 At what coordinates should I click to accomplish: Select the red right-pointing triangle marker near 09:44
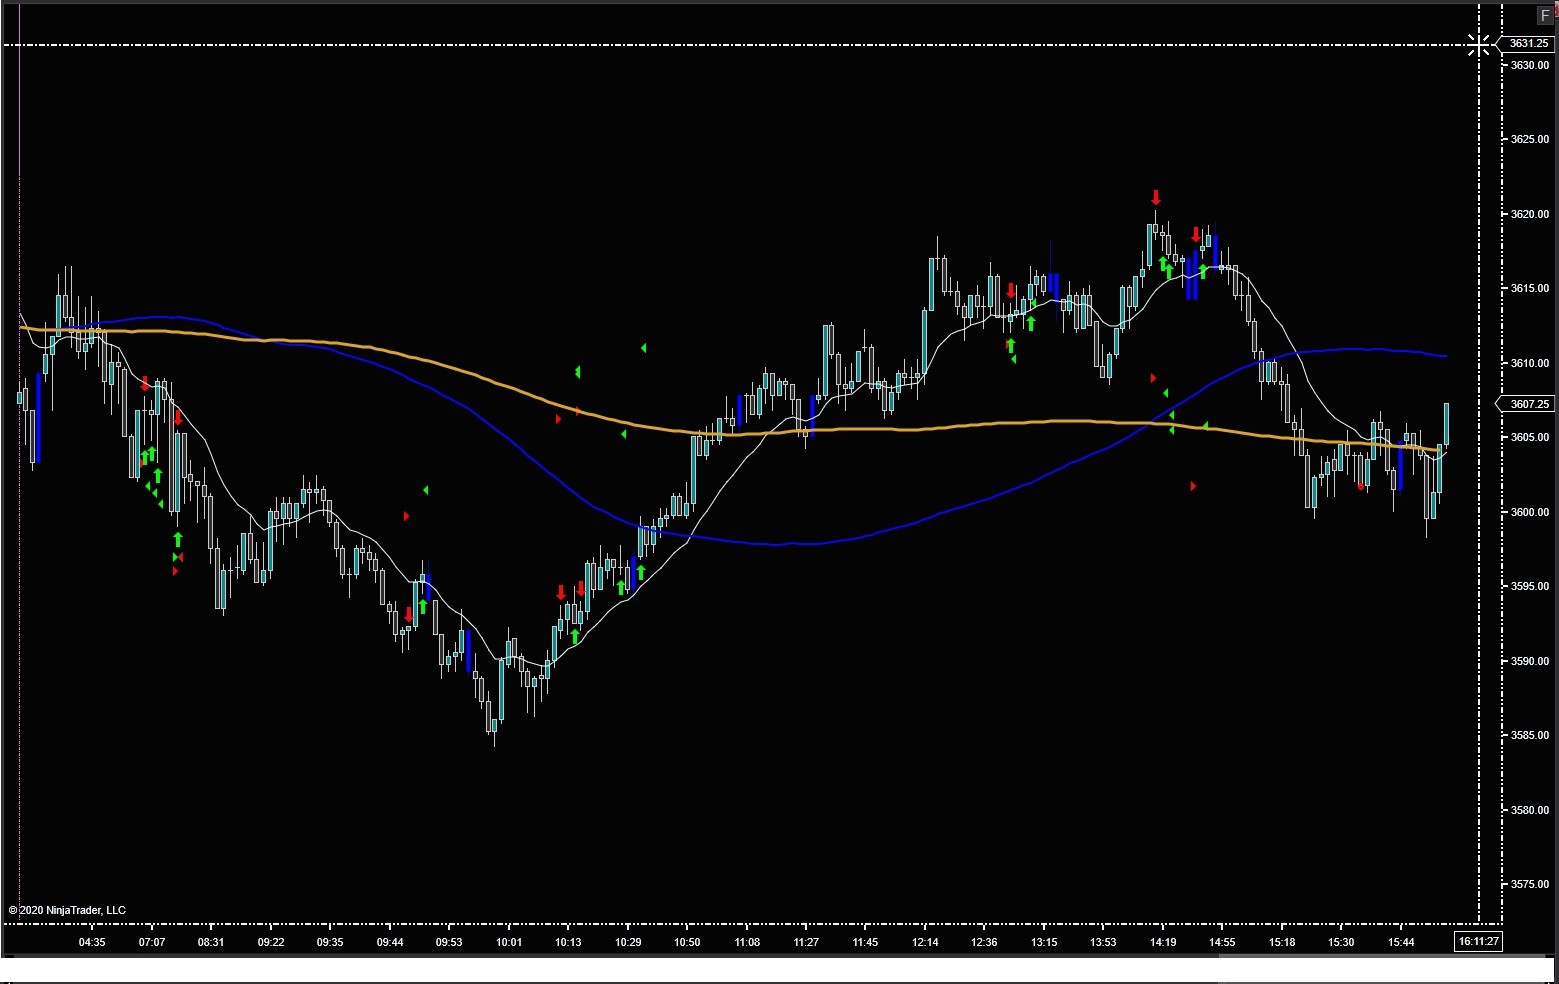[406, 516]
